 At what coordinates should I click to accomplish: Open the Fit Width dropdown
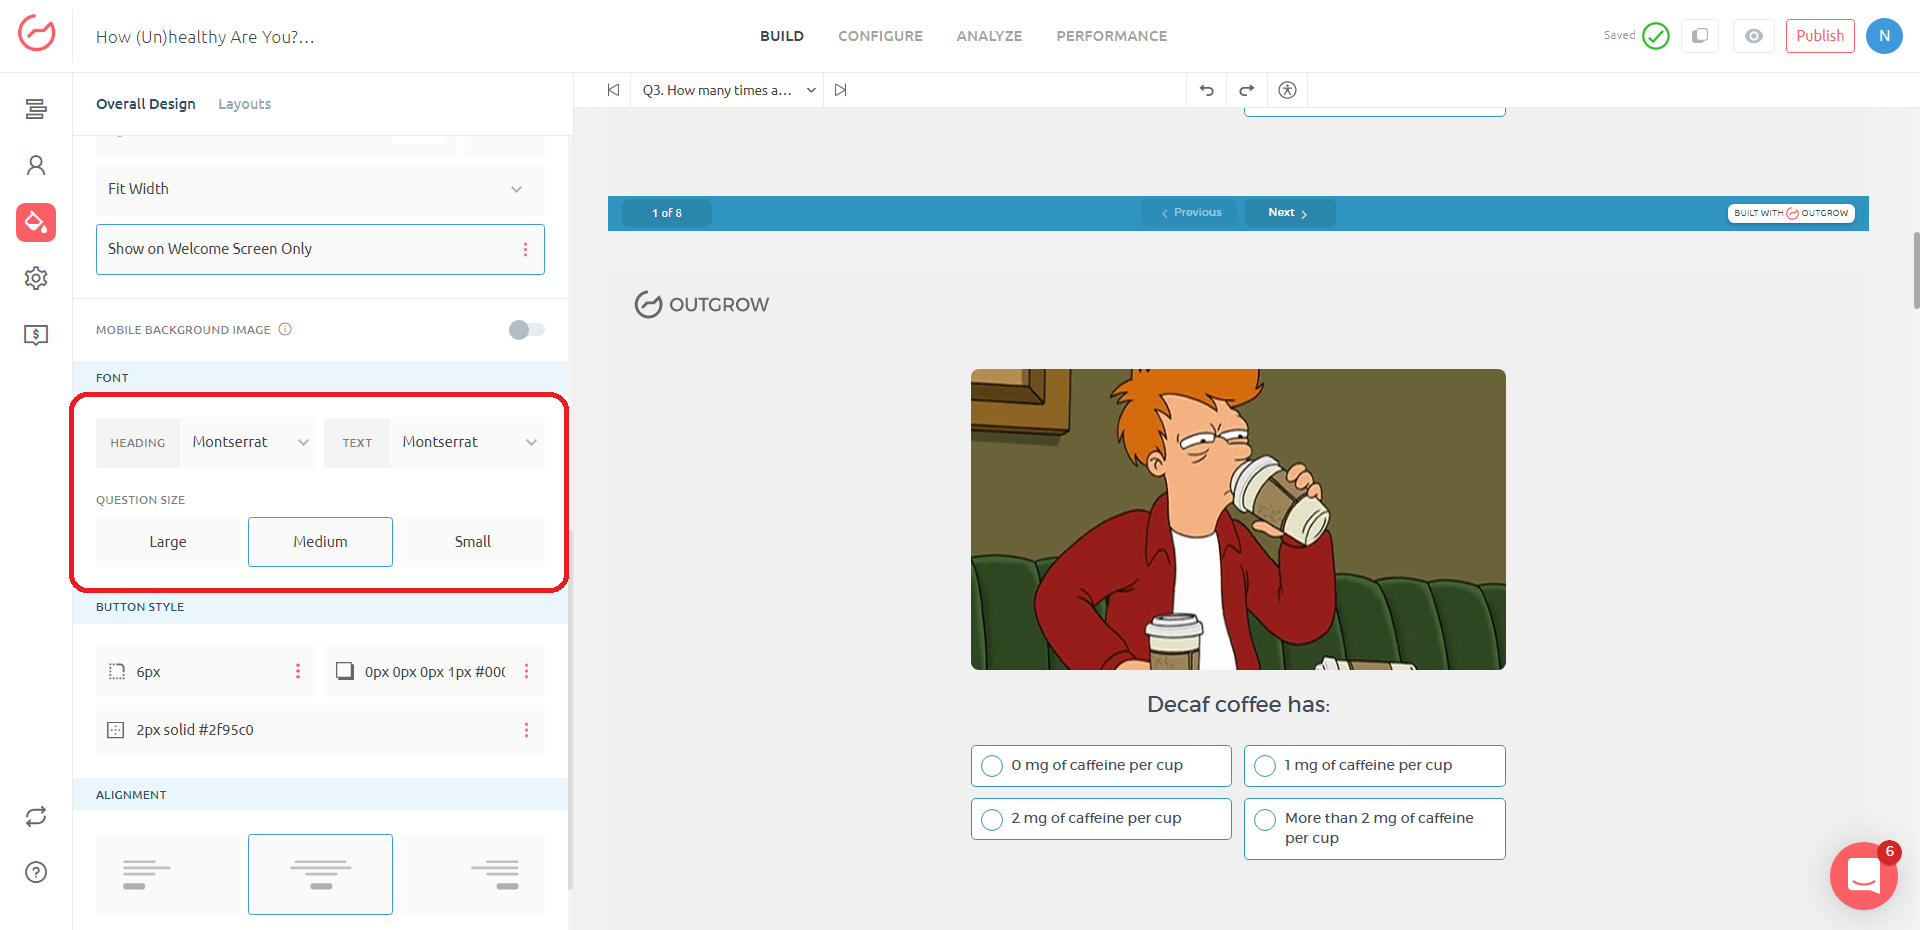(320, 190)
